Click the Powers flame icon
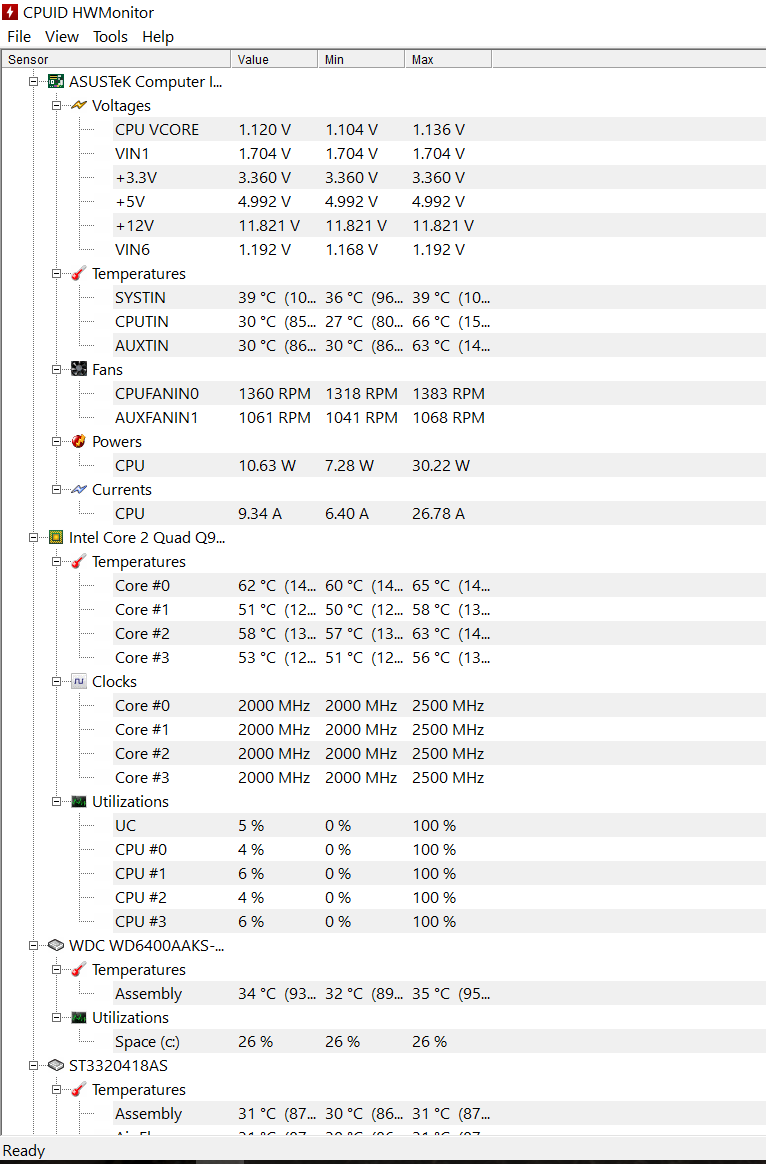 (79, 441)
